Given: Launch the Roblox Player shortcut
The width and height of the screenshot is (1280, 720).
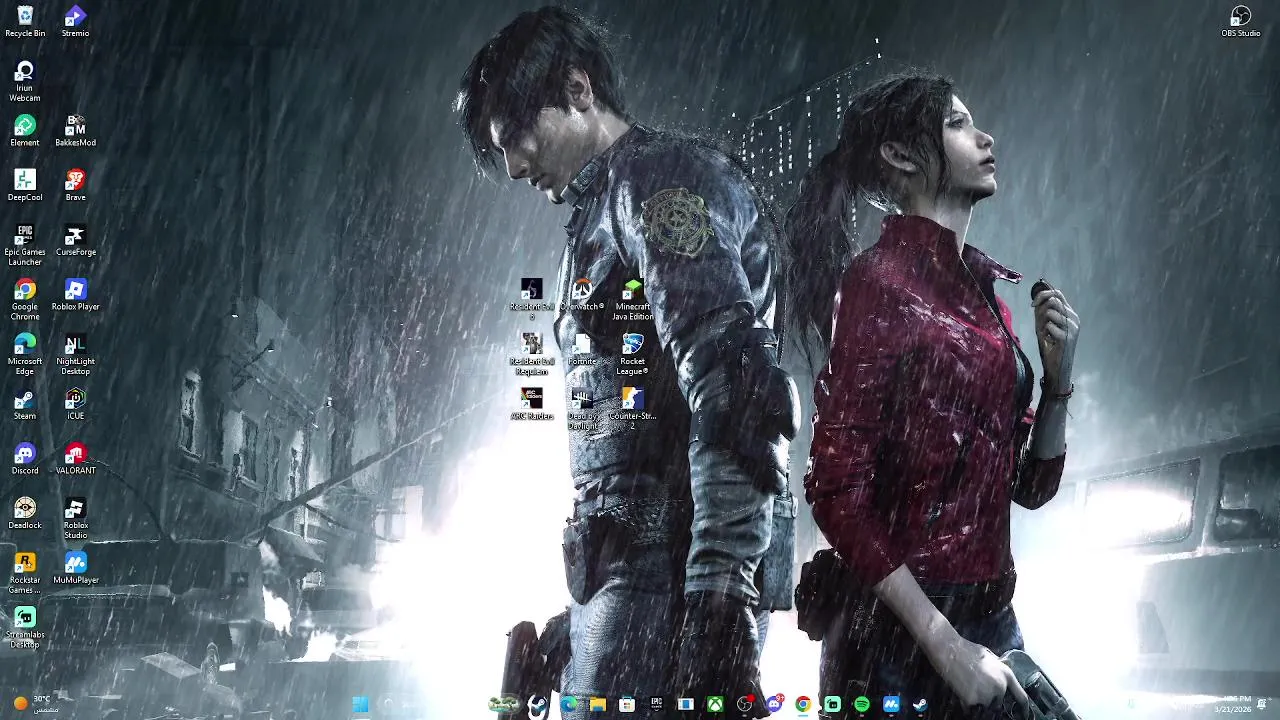Looking at the screenshot, I should pos(75,296).
